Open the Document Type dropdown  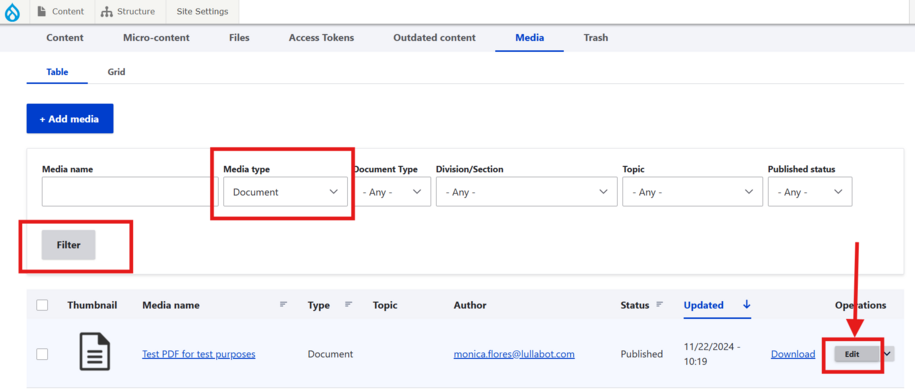click(x=392, y=191)
